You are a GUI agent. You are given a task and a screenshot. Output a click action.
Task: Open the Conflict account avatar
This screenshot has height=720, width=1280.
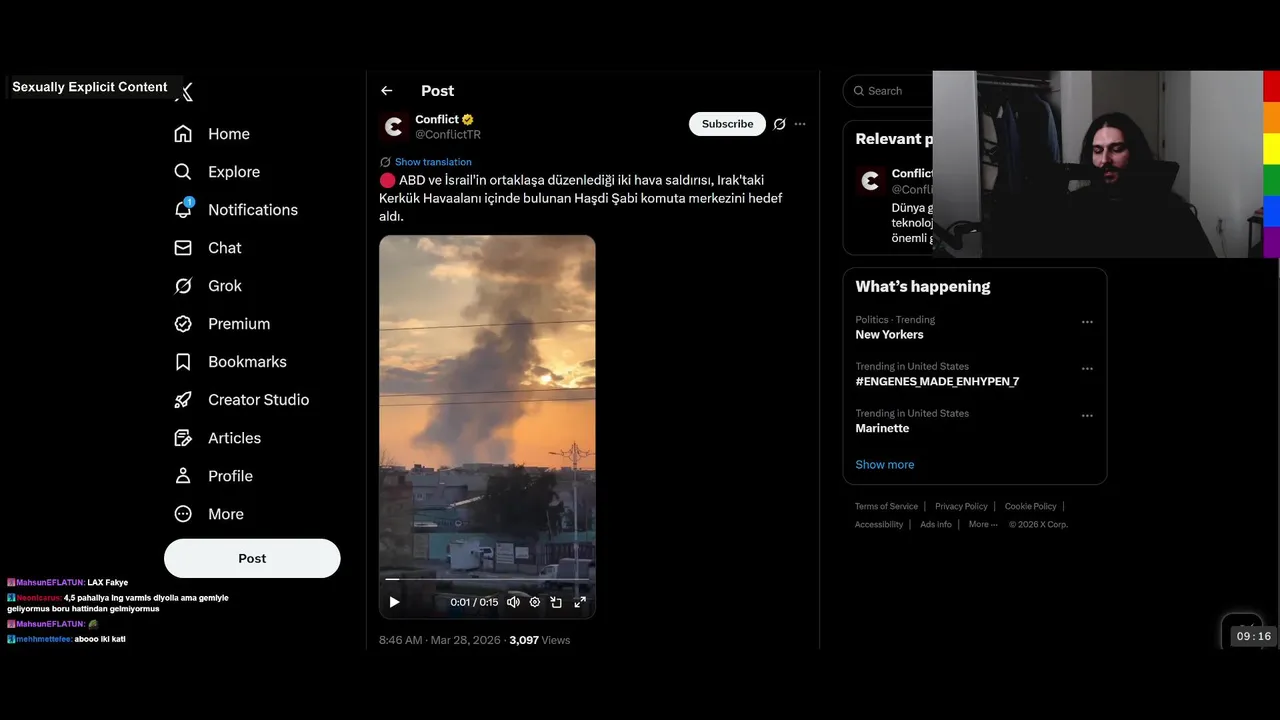(x=393, y=126)
